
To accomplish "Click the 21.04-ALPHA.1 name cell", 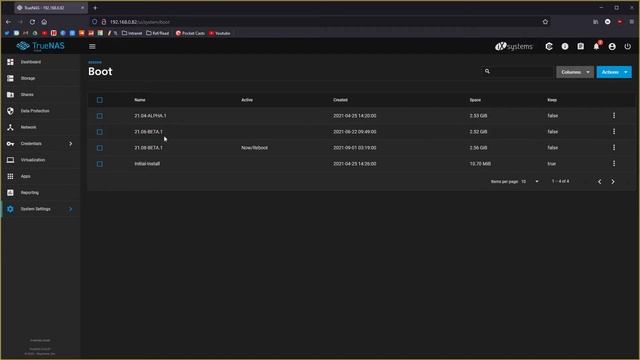I will (x=150, y=116).
